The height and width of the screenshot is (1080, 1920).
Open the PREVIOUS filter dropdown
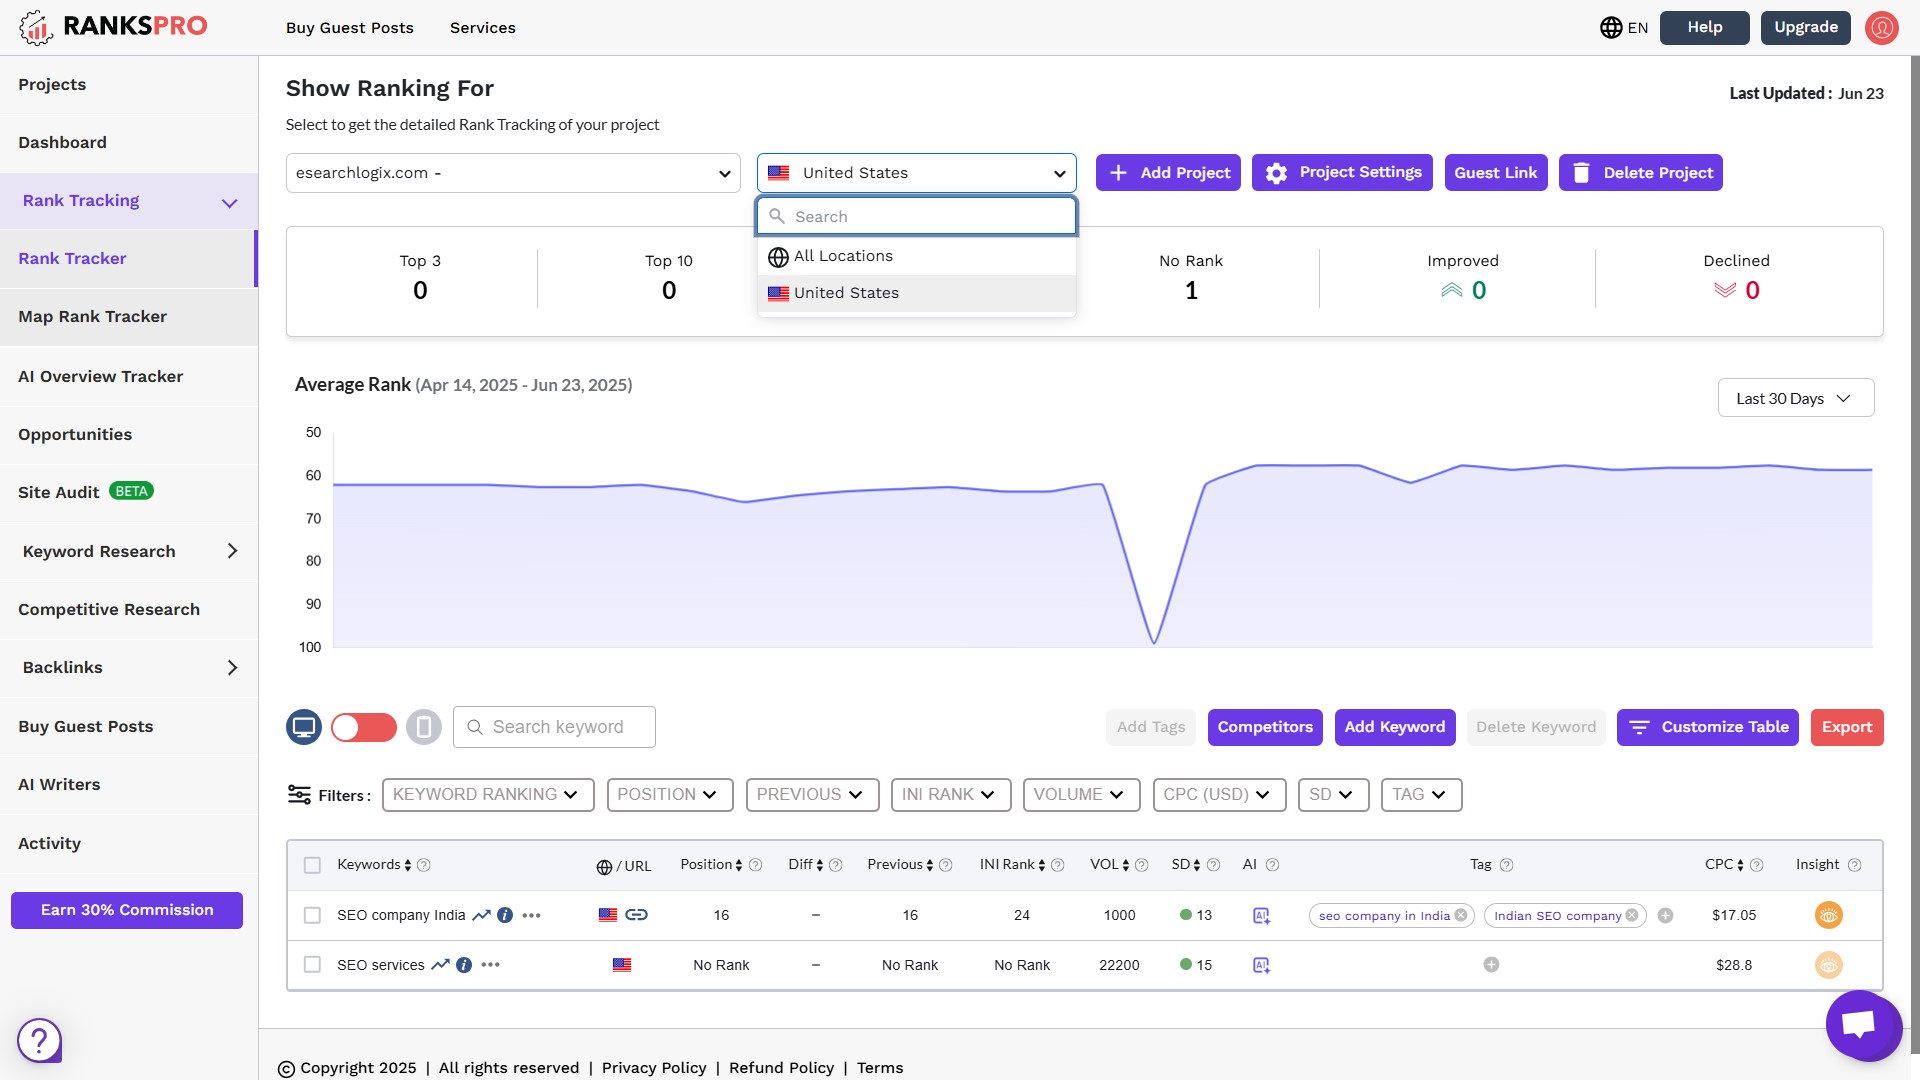[813, 795]
